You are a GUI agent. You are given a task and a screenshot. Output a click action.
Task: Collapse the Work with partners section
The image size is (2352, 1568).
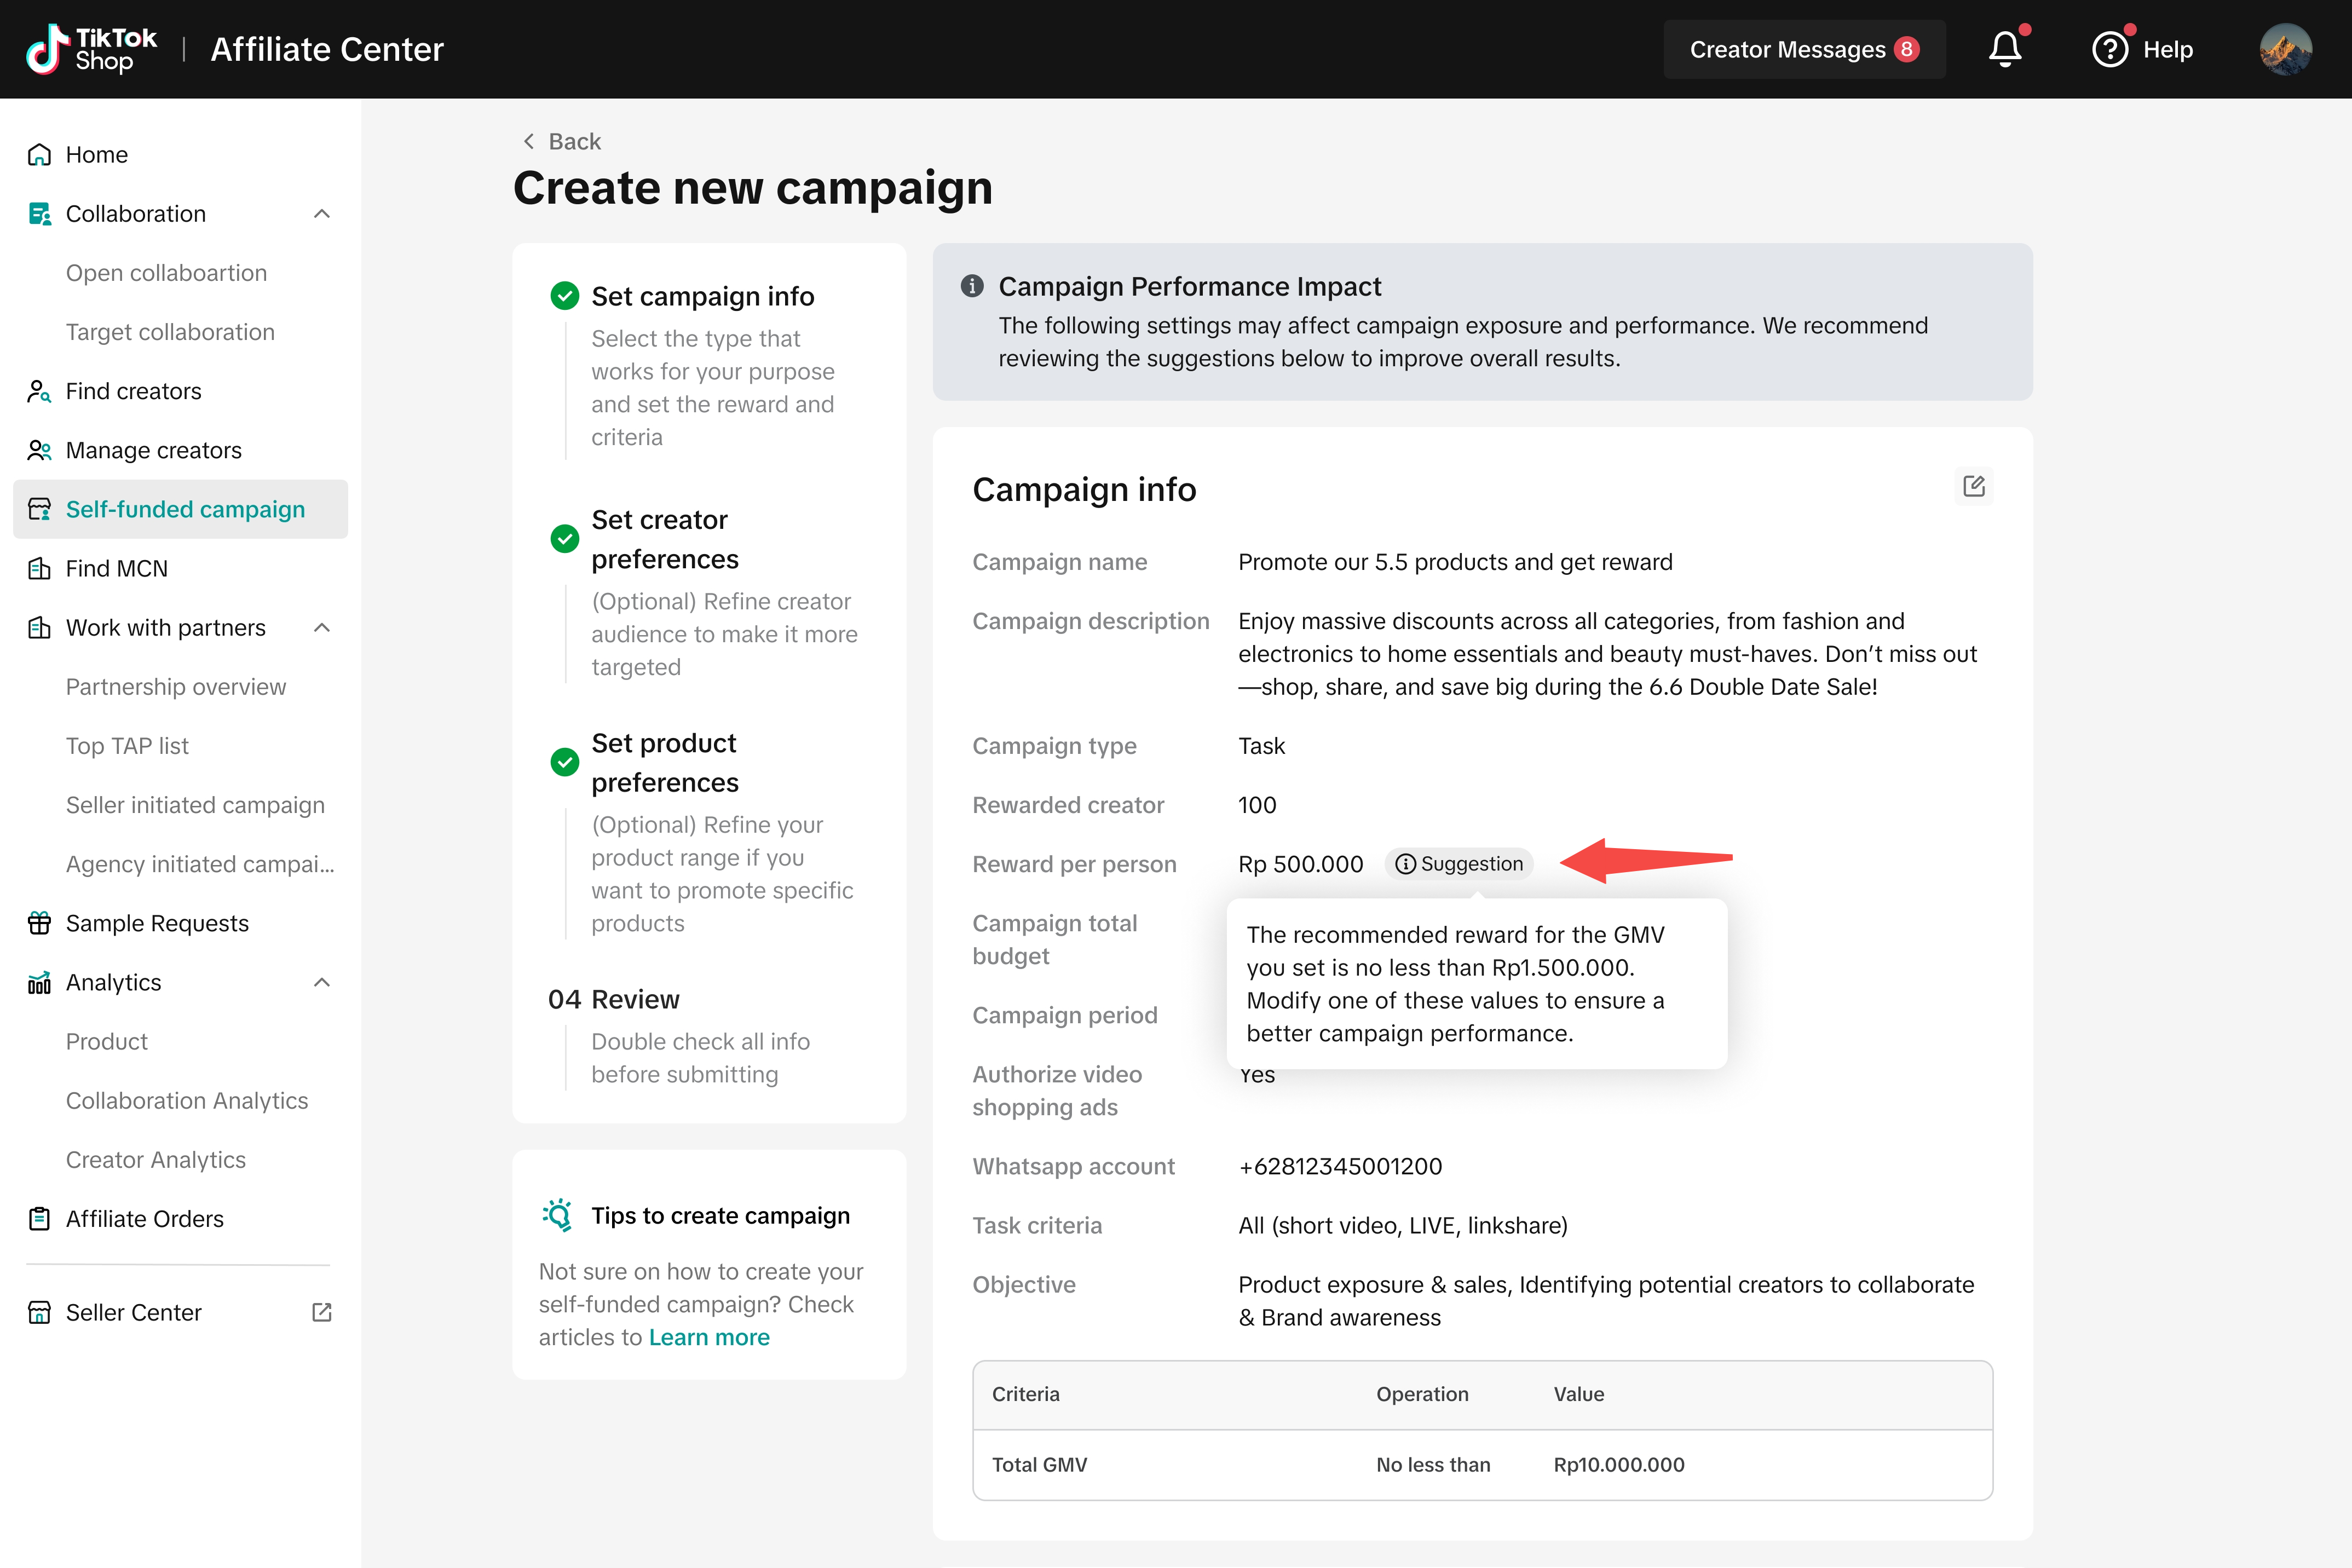coord(322,628)
